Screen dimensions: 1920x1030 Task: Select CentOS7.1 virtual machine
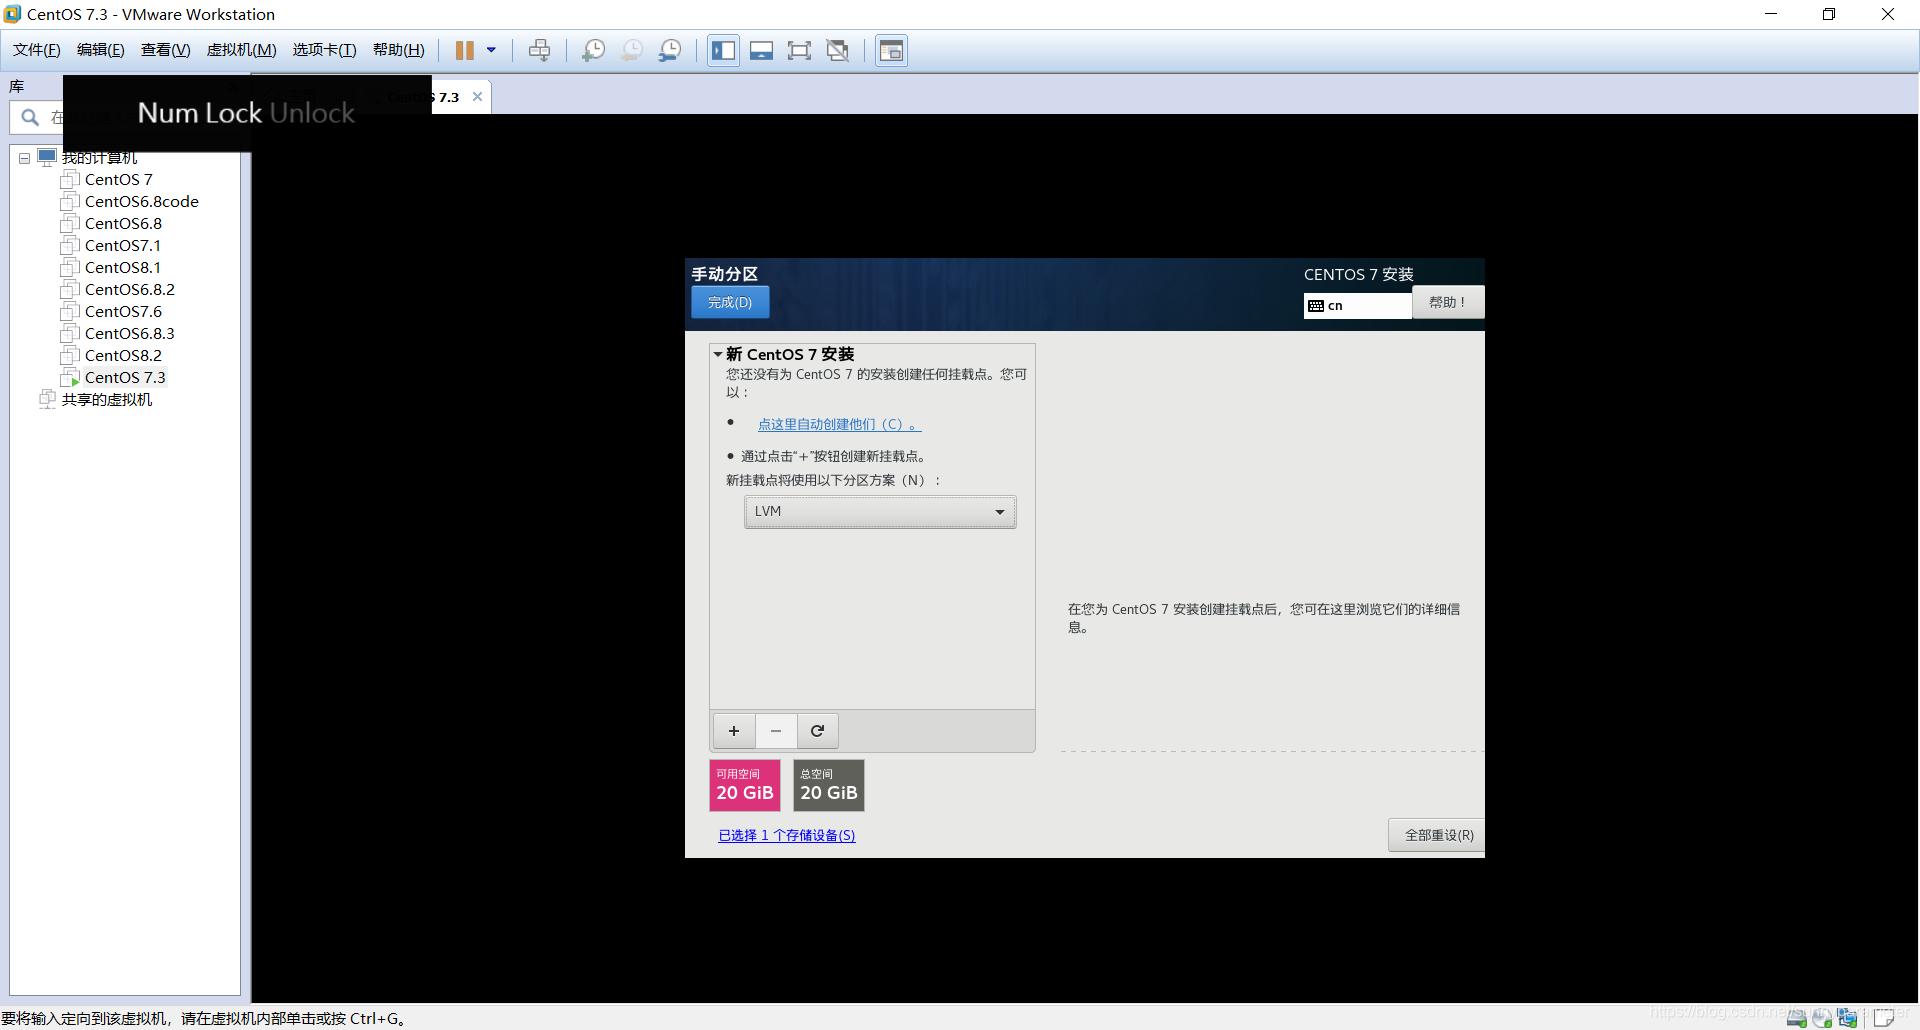point(122,246)
